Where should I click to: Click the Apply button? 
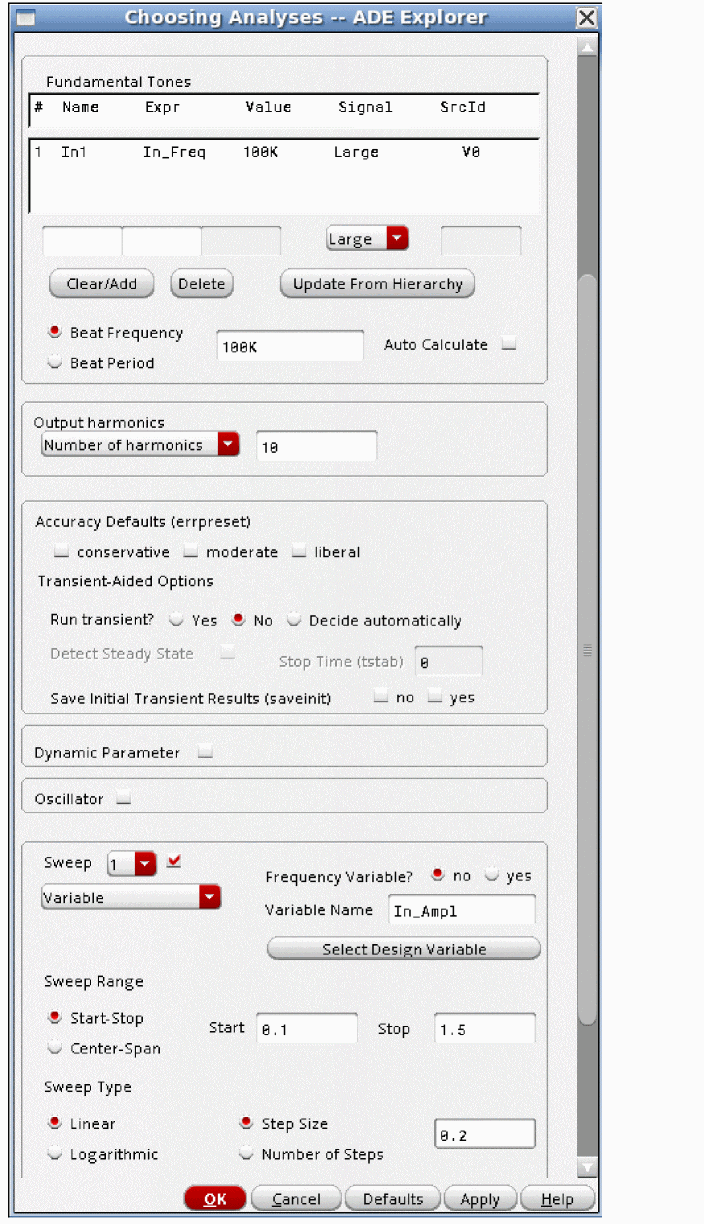pyautogui.click(x=480, y=1199)
